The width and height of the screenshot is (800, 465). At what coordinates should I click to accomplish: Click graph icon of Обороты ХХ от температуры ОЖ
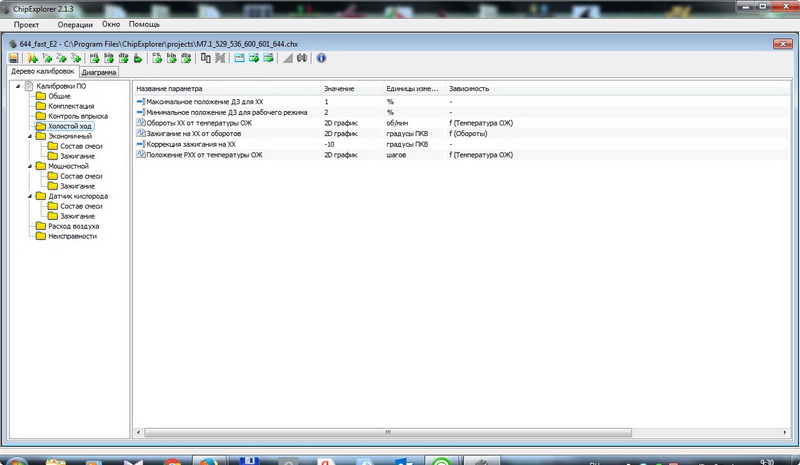(140, 123)
